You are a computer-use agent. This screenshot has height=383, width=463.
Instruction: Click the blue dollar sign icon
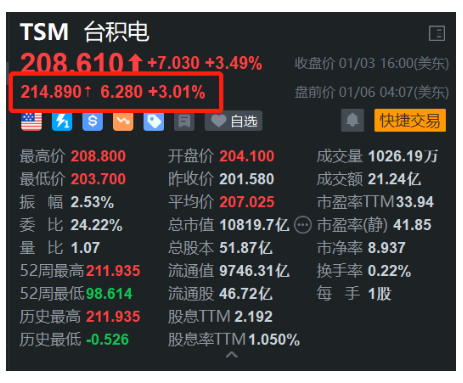(93, 121)
